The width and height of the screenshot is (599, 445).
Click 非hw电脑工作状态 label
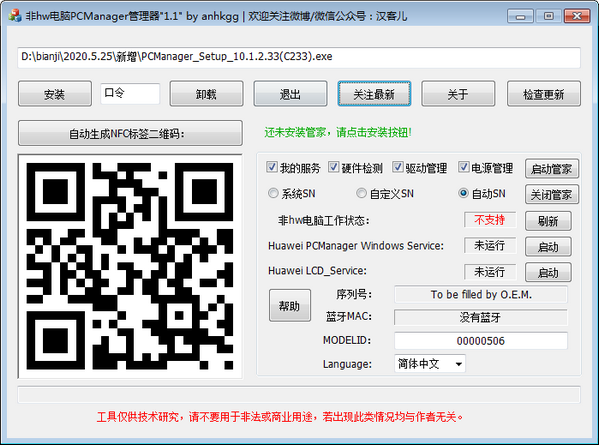324,220
